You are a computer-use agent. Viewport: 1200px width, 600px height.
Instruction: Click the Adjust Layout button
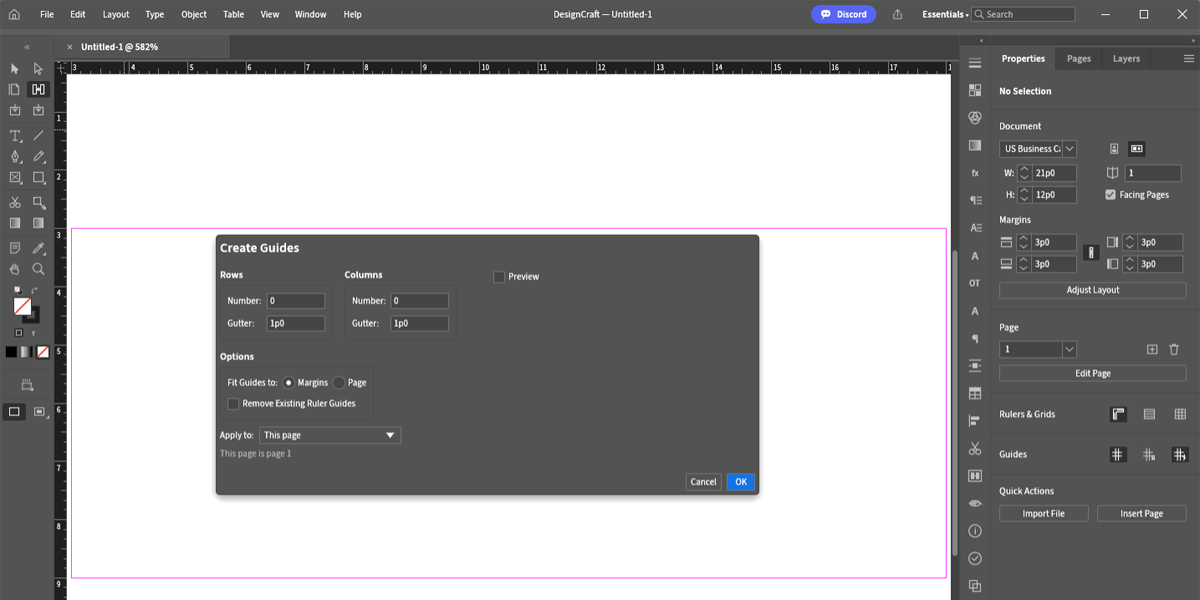click(1093, 290)
